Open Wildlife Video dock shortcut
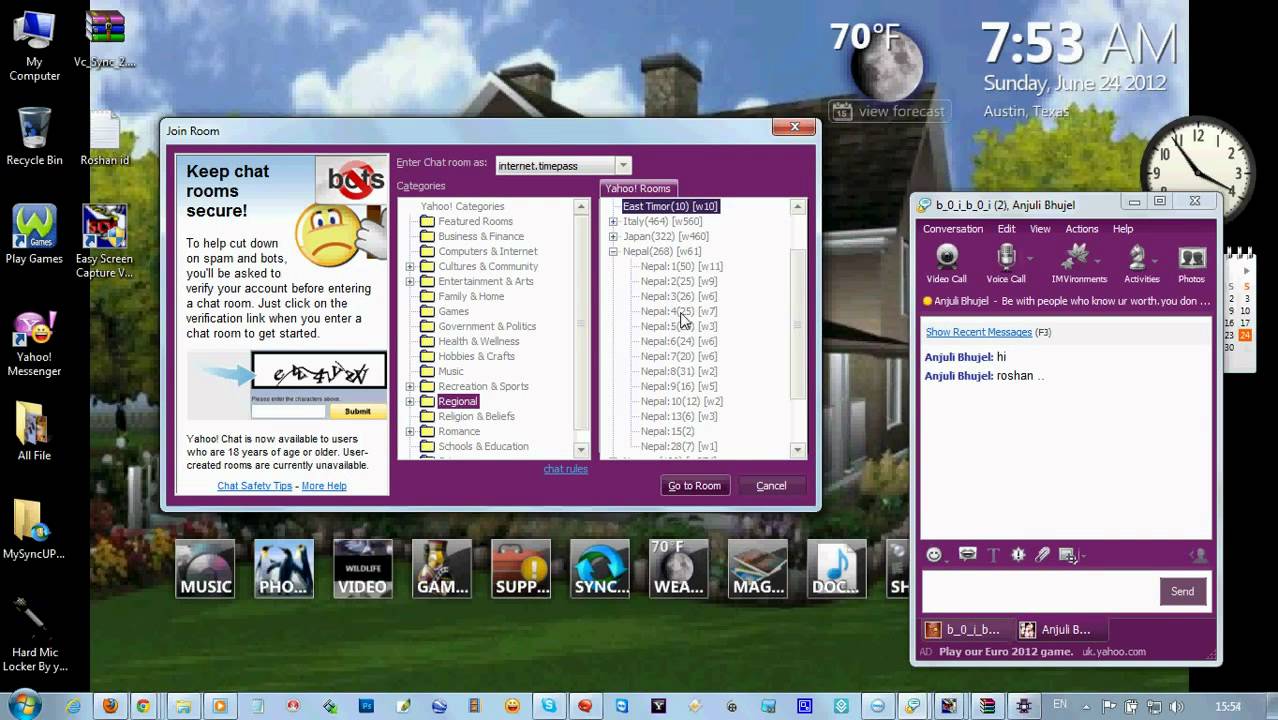This screenshot has width=1278, height=720. (363, 569)
